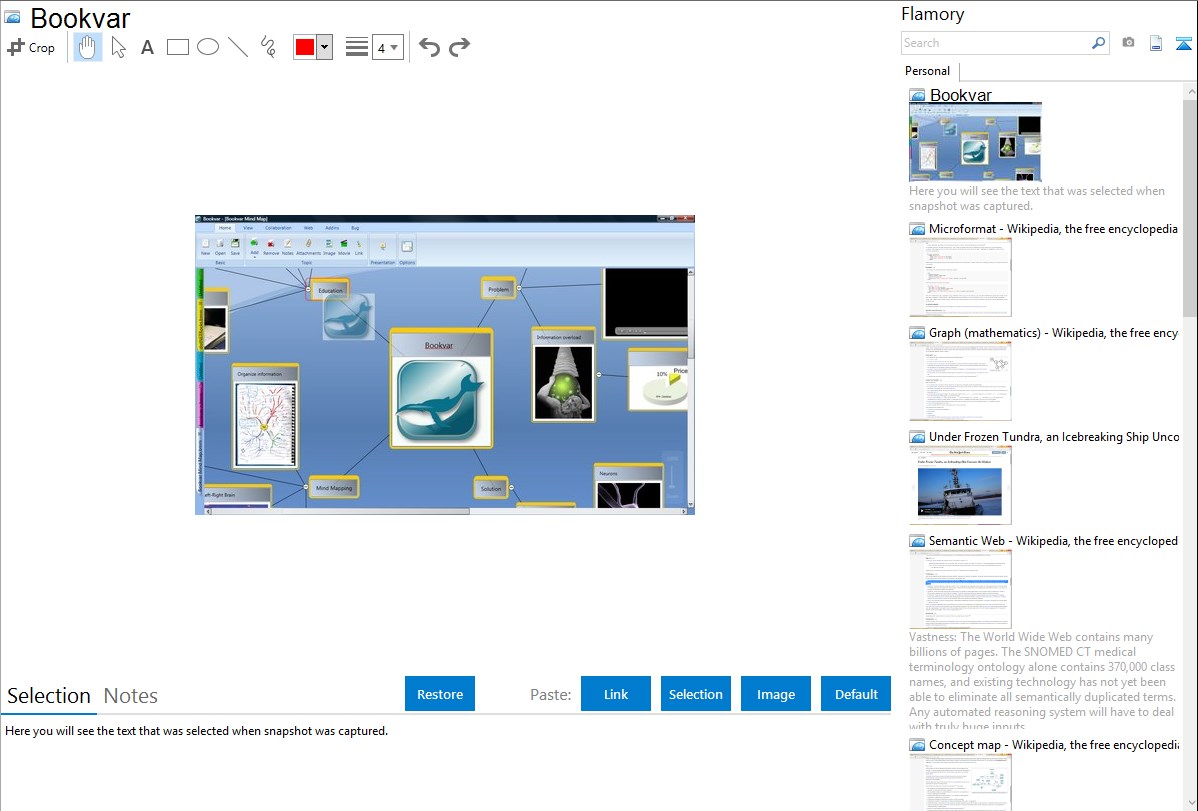Pick the ellipse drawing tool
This screenshot has width=1198, height=811.
point(208,47)
